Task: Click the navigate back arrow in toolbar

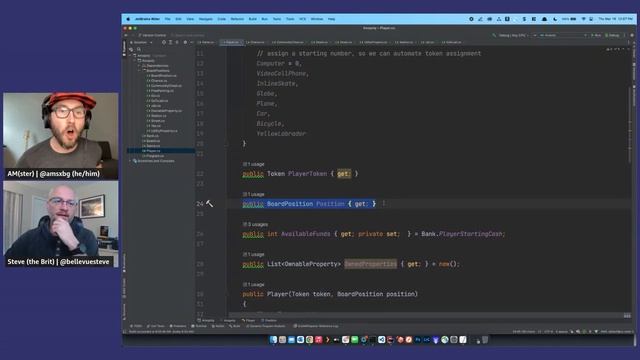Action: click(126, 35)
